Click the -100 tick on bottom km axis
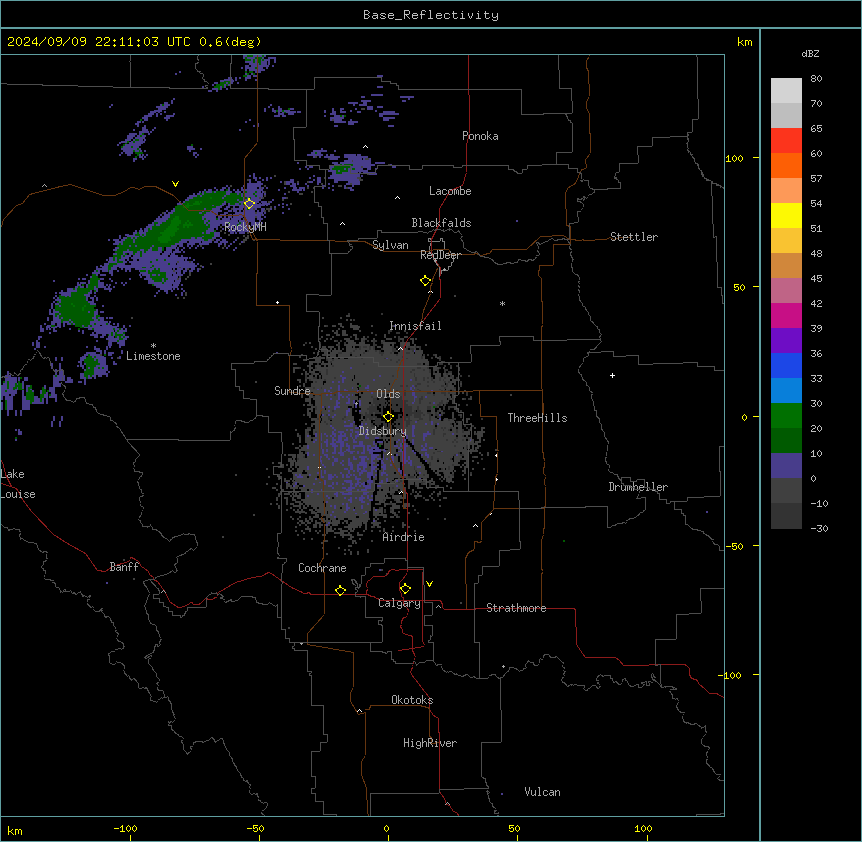This screenshot has width=862, height=842. pyautogui.click(x=125, y=828)
